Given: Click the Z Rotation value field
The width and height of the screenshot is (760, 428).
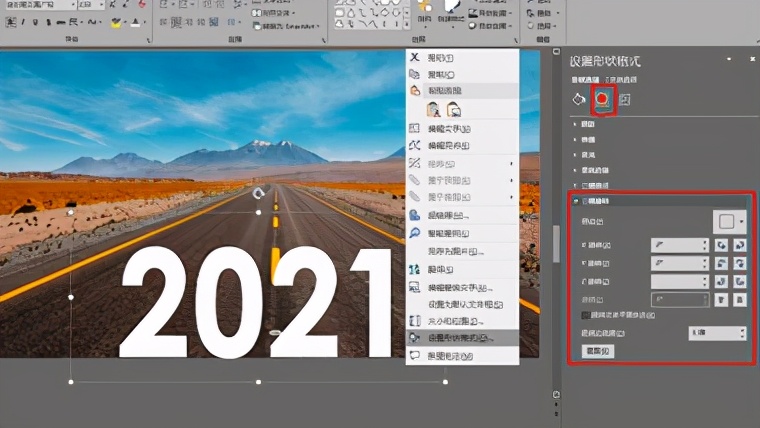Looking at the screenshot, I should 680,281.
